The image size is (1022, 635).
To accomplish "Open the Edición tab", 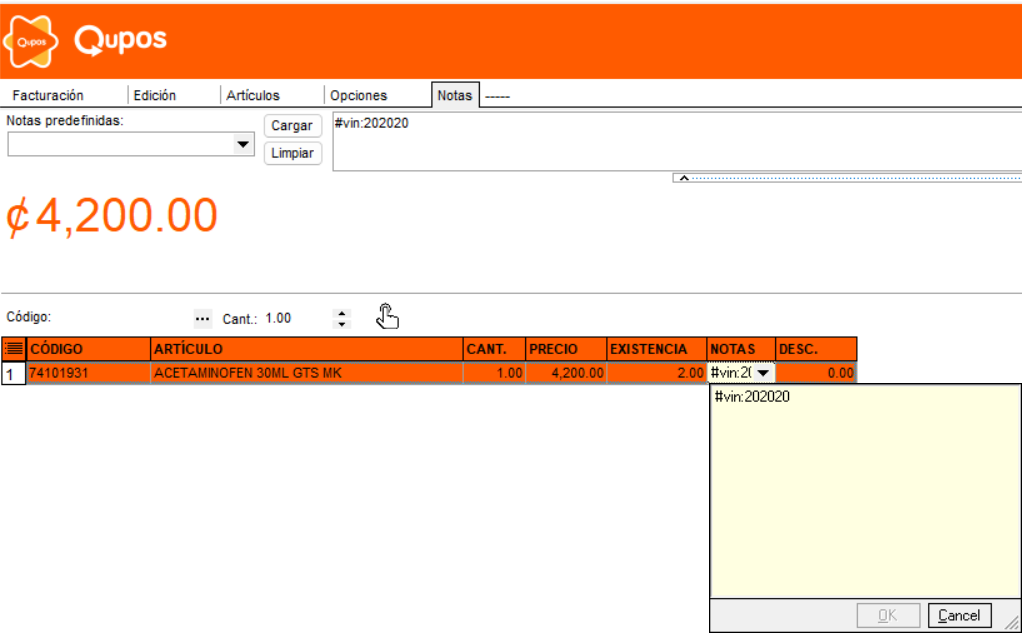I will point(155,95).
